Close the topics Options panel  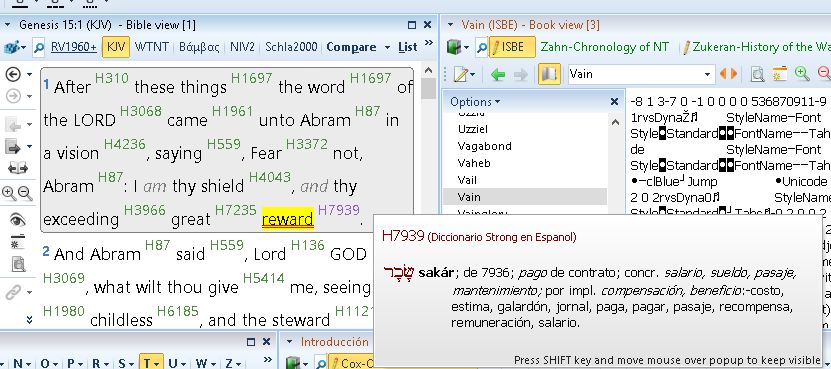pos(614,102)
